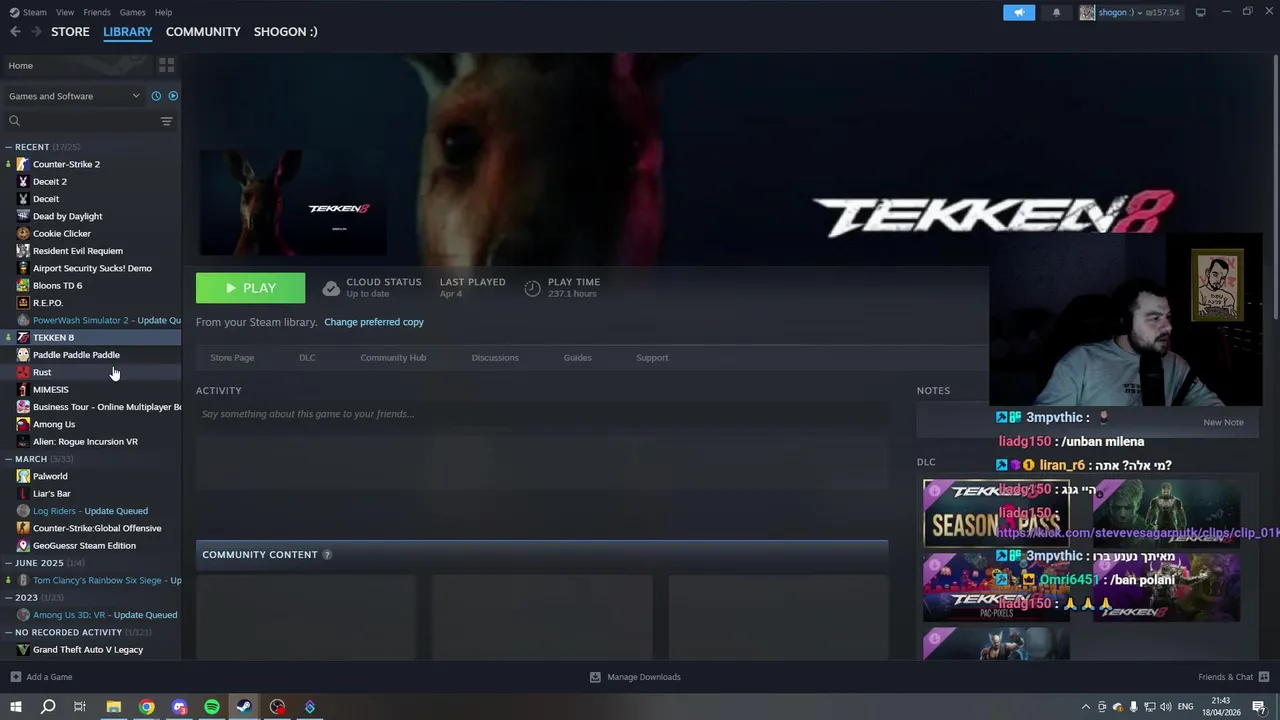1280x720 pixels.
Task: Click the Manage Downloads icon
Action: click(x=595, y=677)
